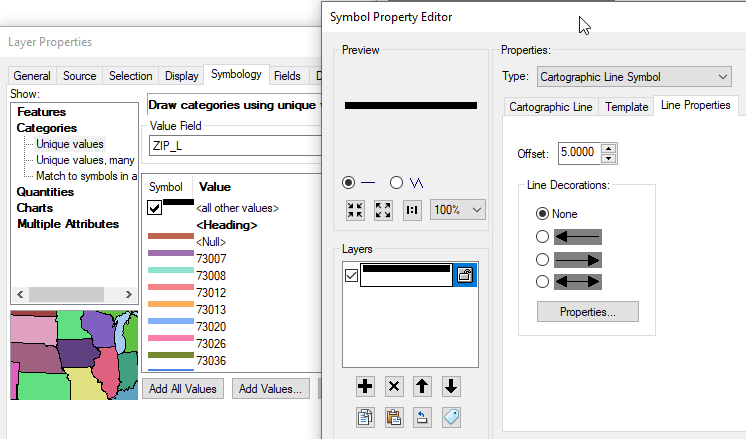Click the teal line symbol for 73008
The width and height of the screenshot is (746, 439).
(x=171, y=270)
